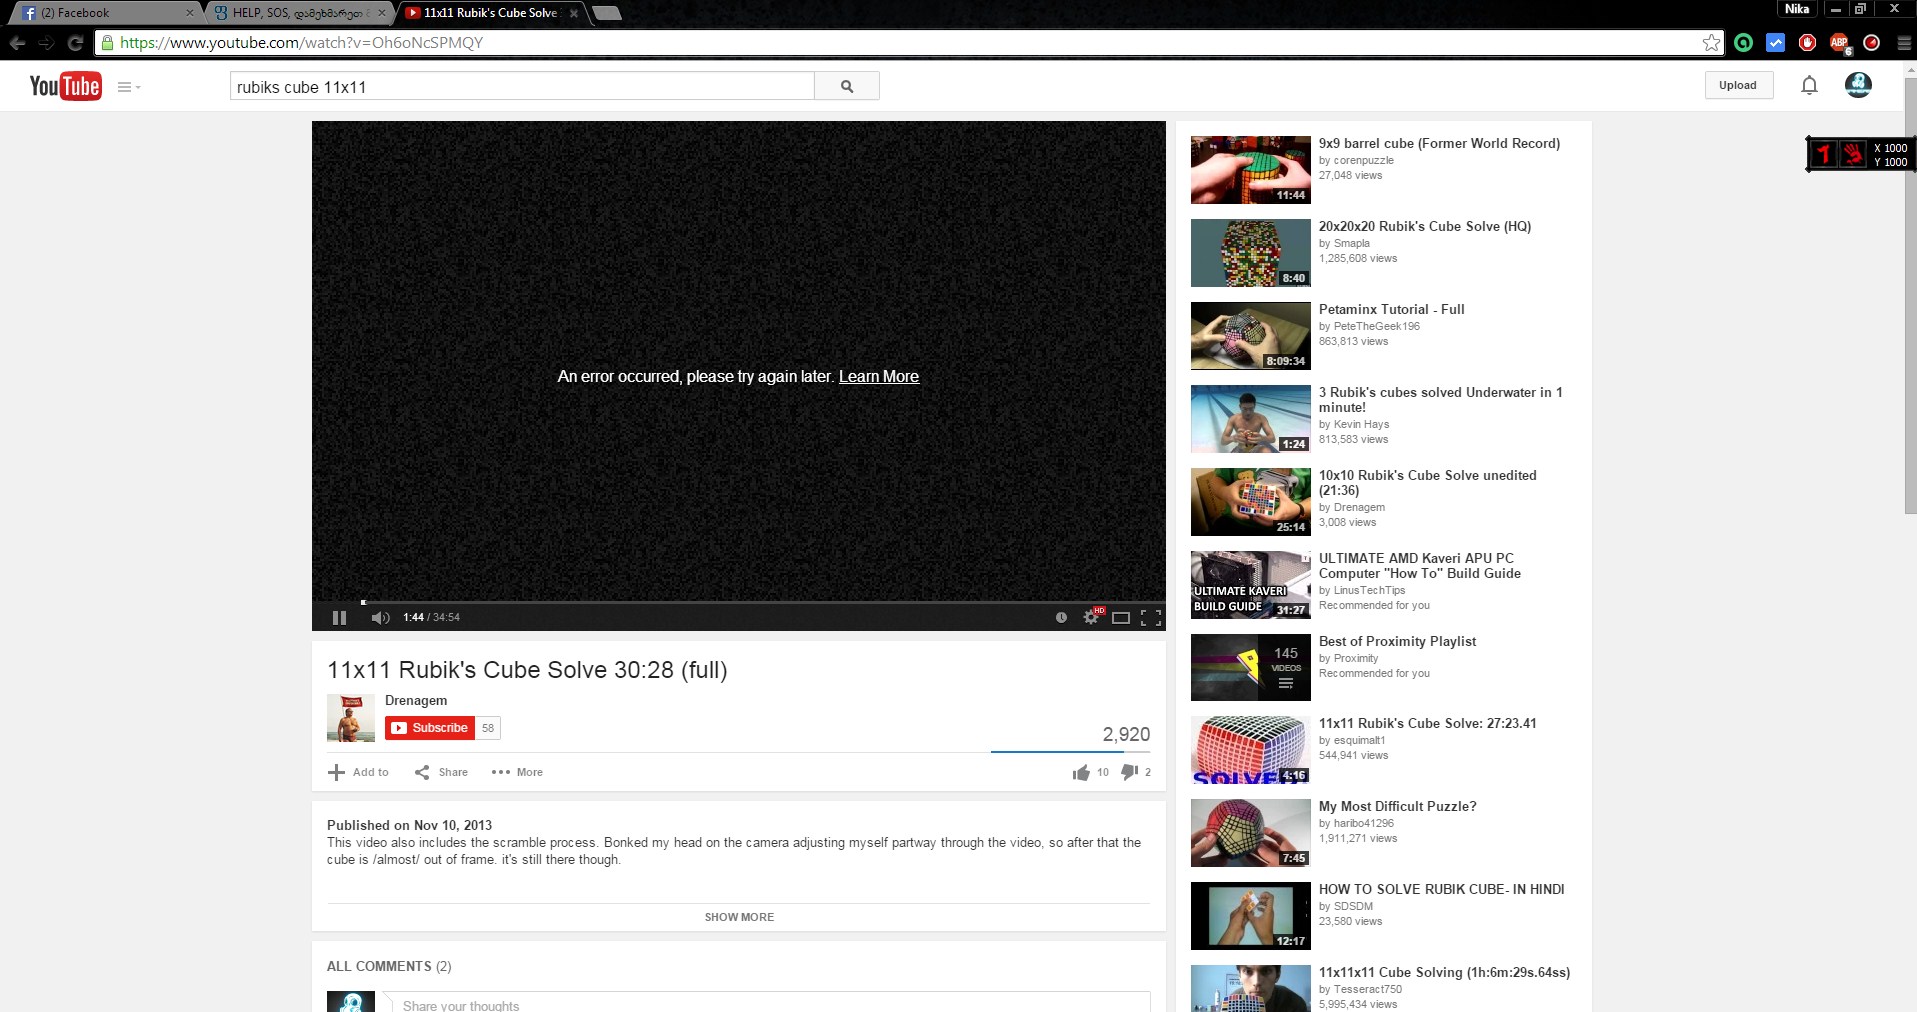Open the Petaminx Tutorial - Full video
Viewport: 1917px width, 1012px height.
click(x=1391, y=310)
